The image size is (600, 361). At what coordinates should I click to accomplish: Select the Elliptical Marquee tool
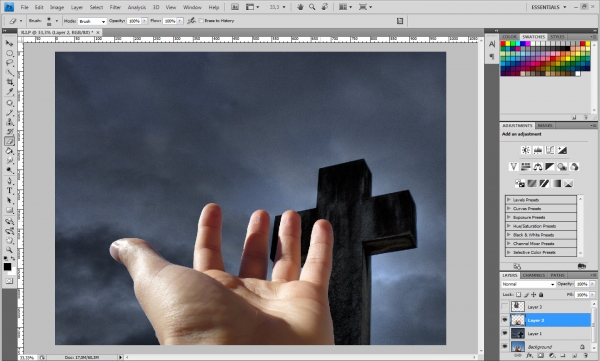[x=9, y=53]
